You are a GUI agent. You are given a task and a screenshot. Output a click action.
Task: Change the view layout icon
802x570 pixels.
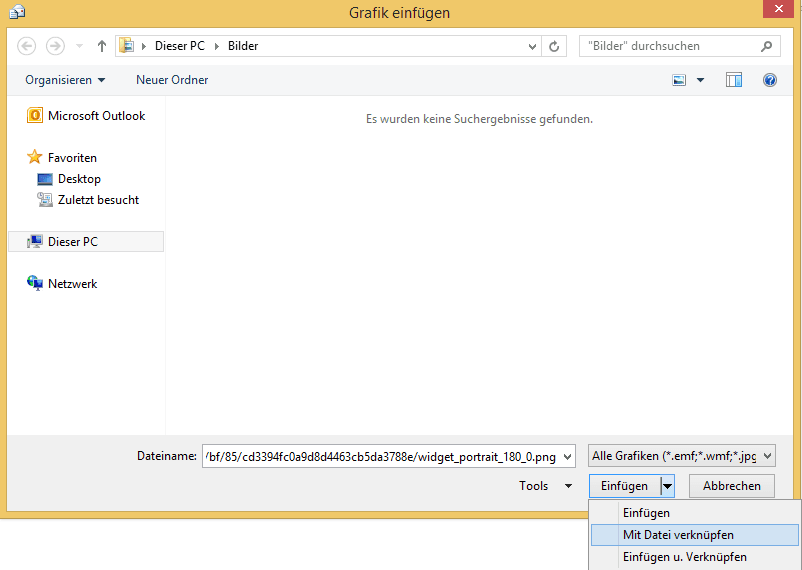point(680,80)
